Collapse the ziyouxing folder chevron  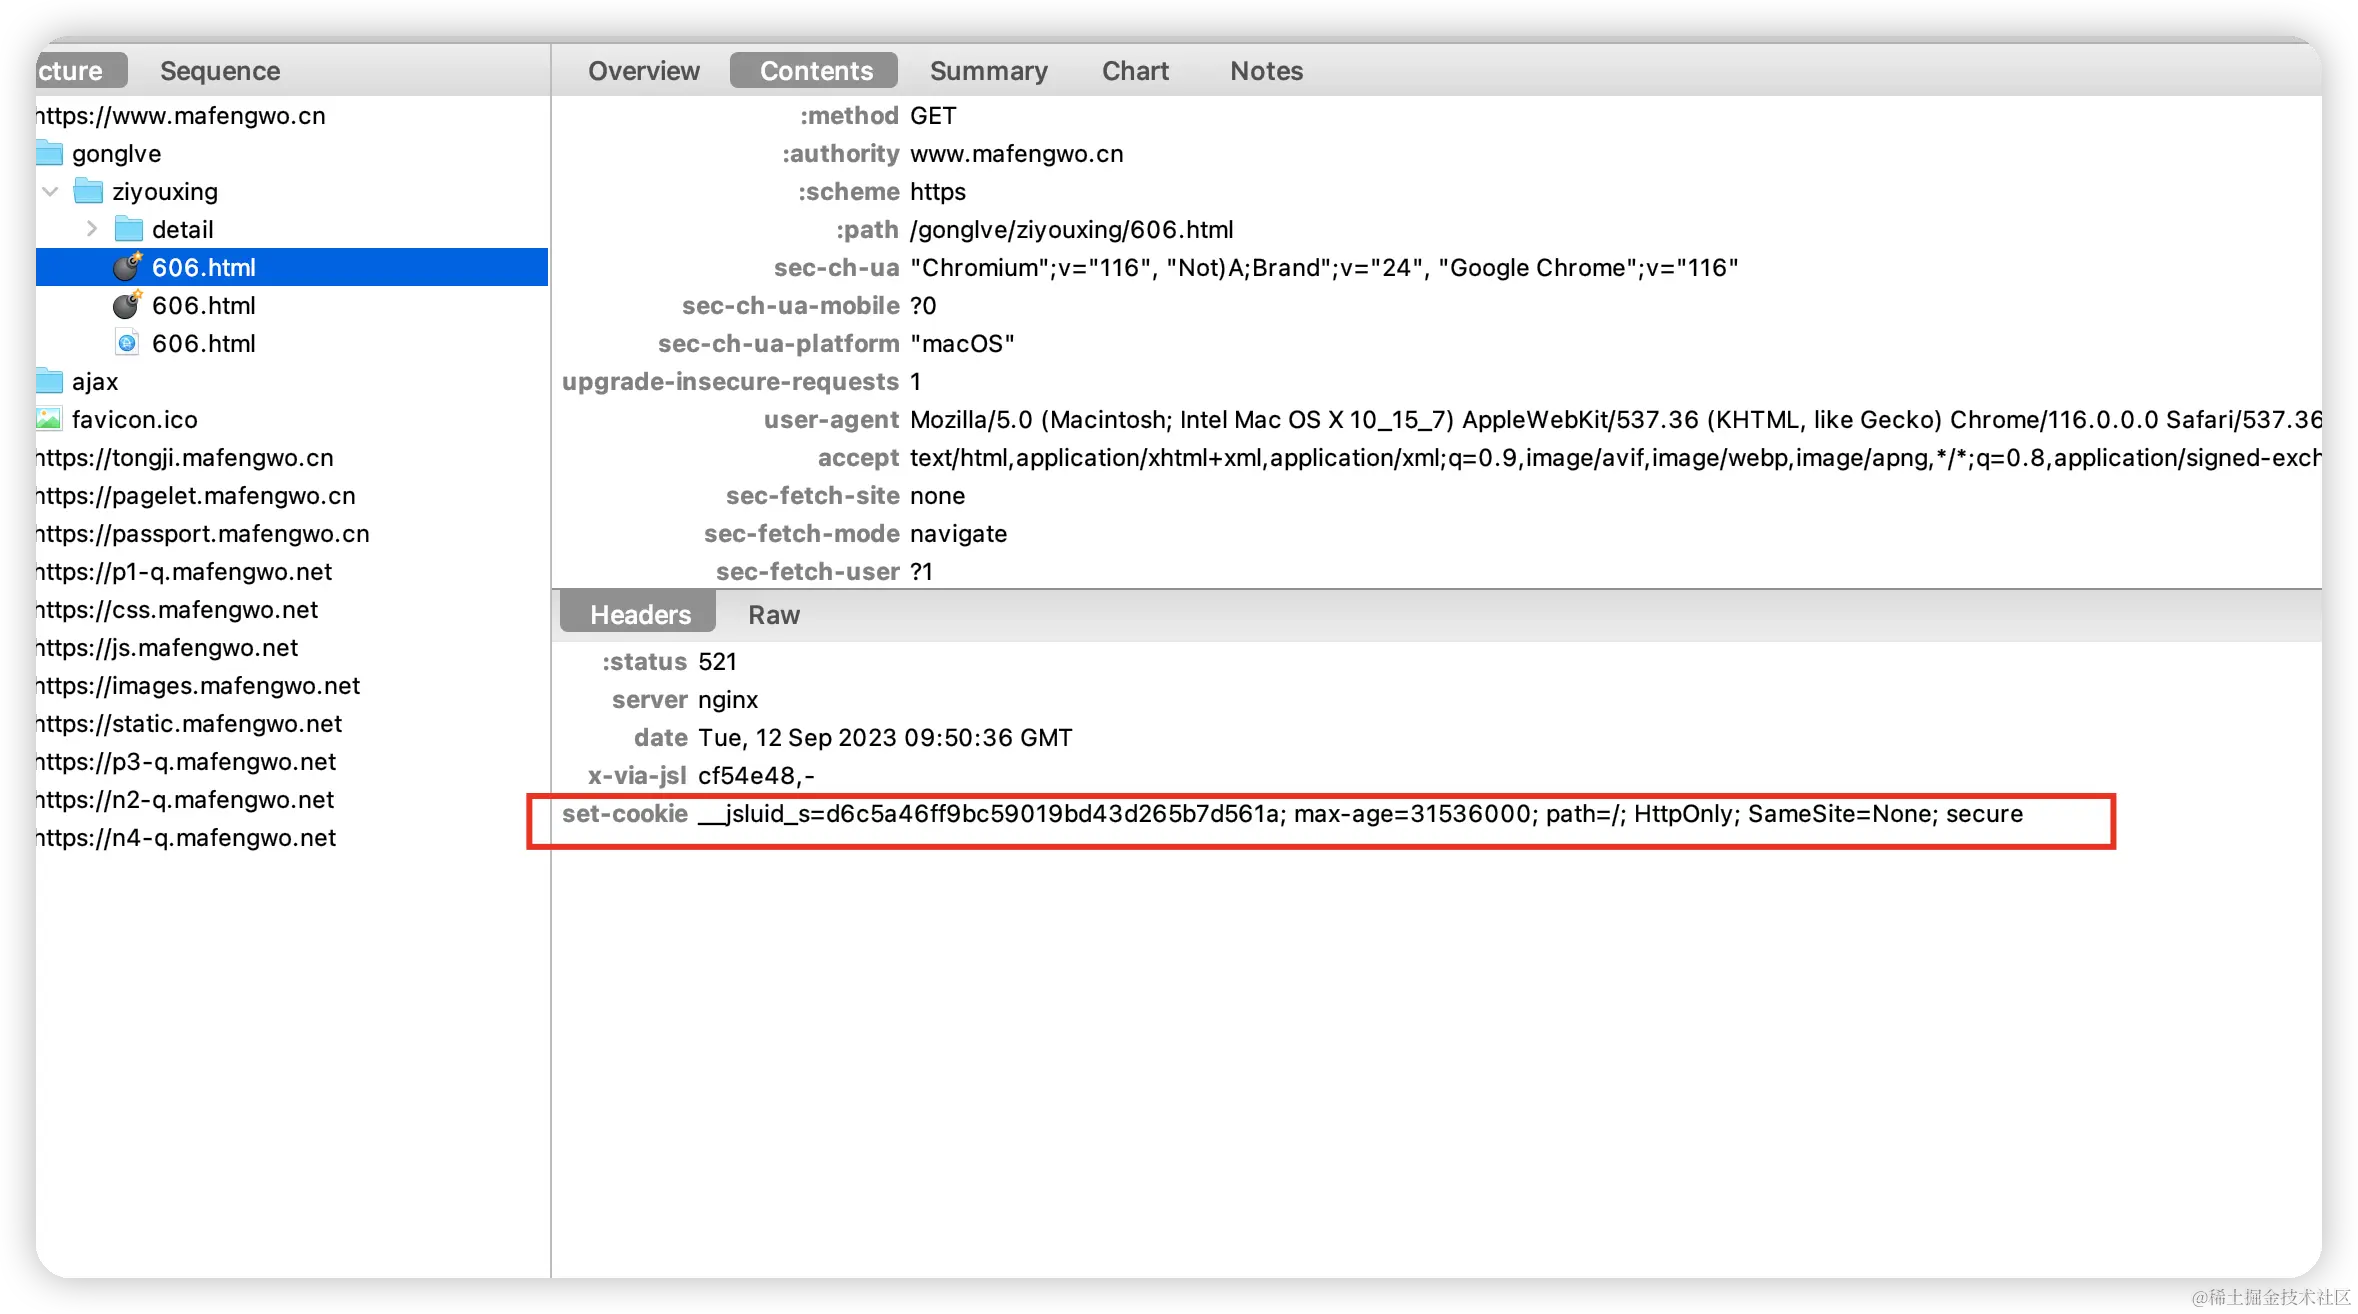[x=51, y=191]
